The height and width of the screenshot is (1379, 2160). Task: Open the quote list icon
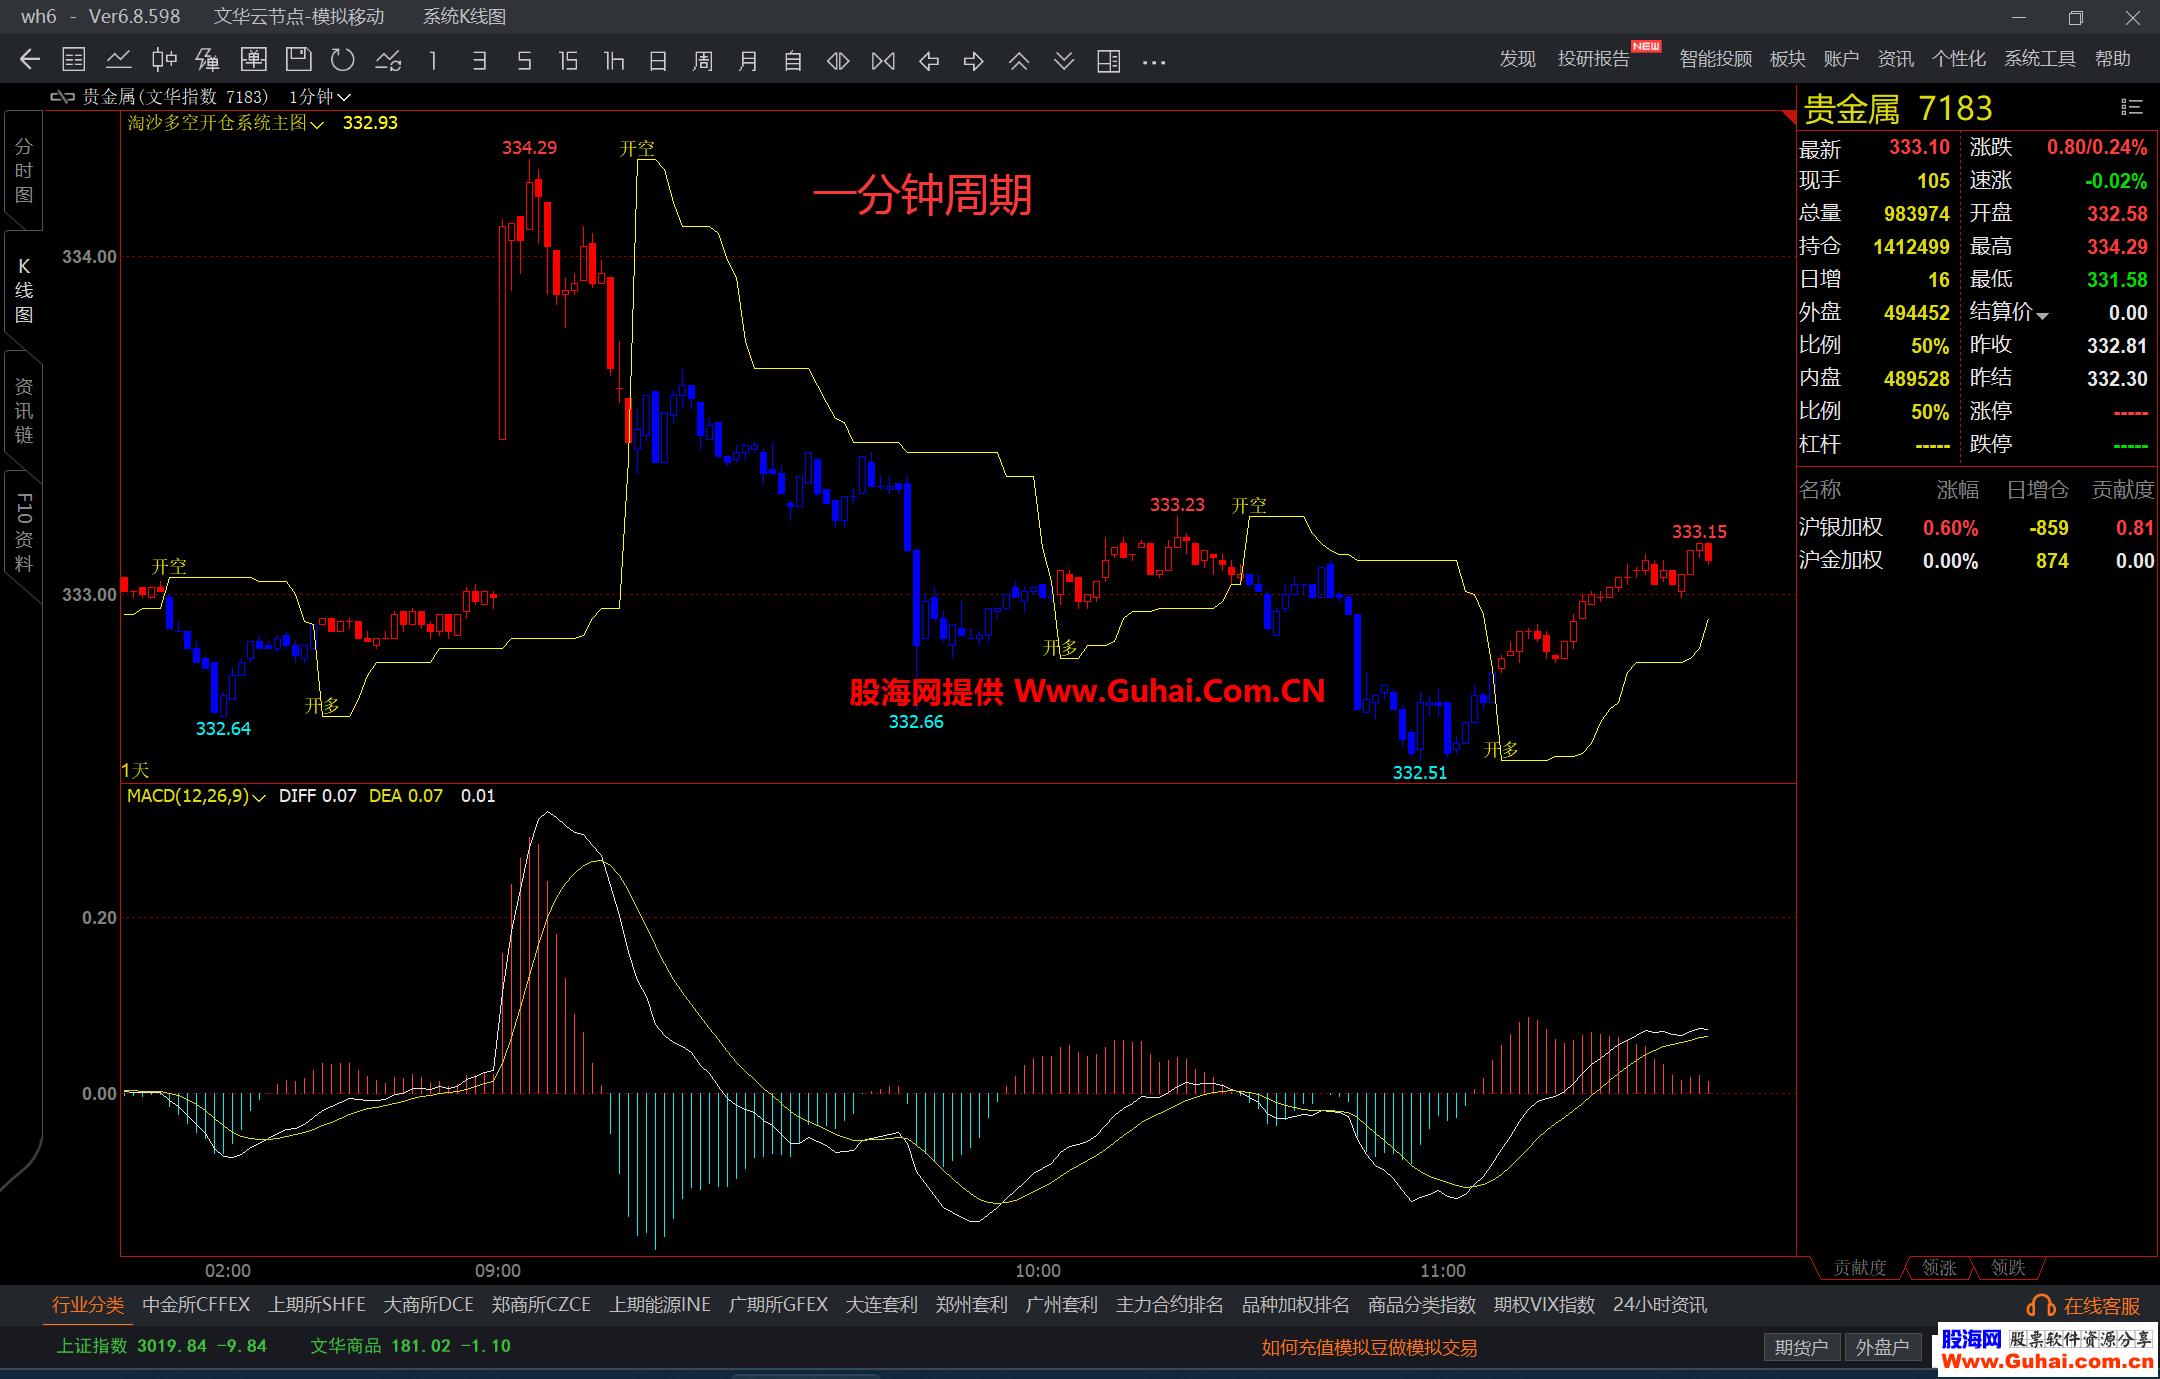(x=74, y=60)
